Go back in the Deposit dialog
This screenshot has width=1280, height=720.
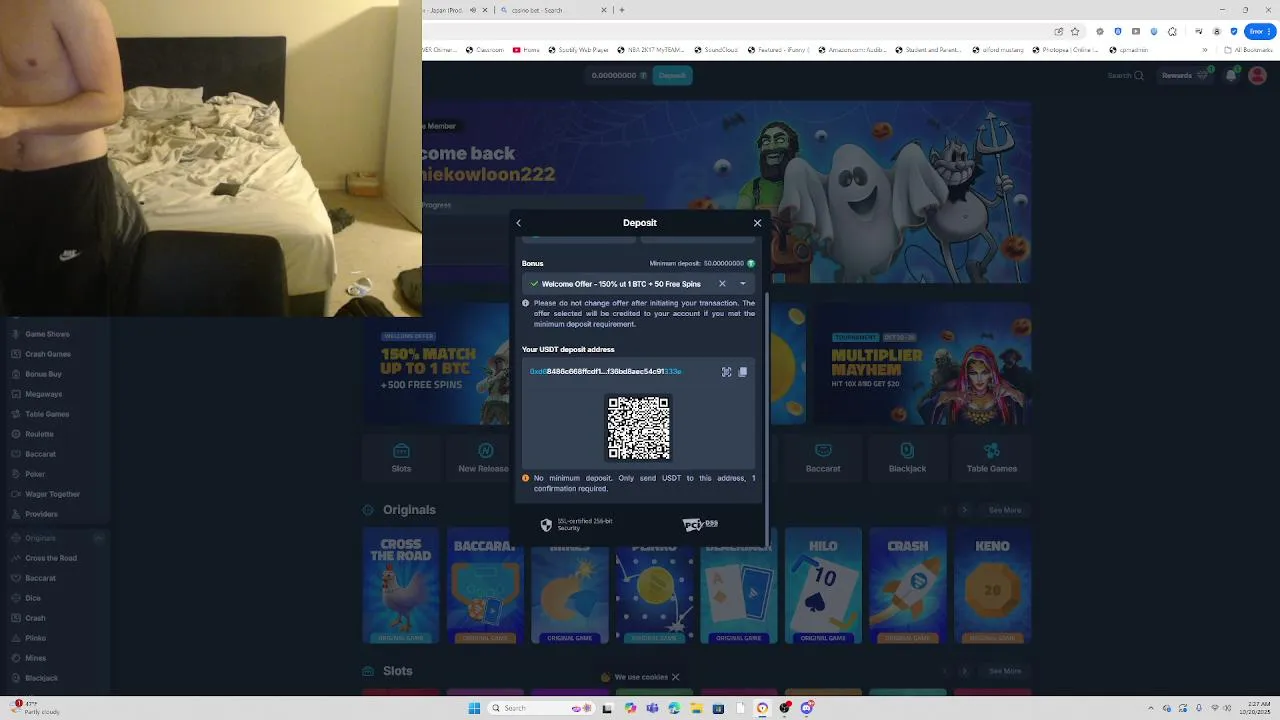click(518, 223)
